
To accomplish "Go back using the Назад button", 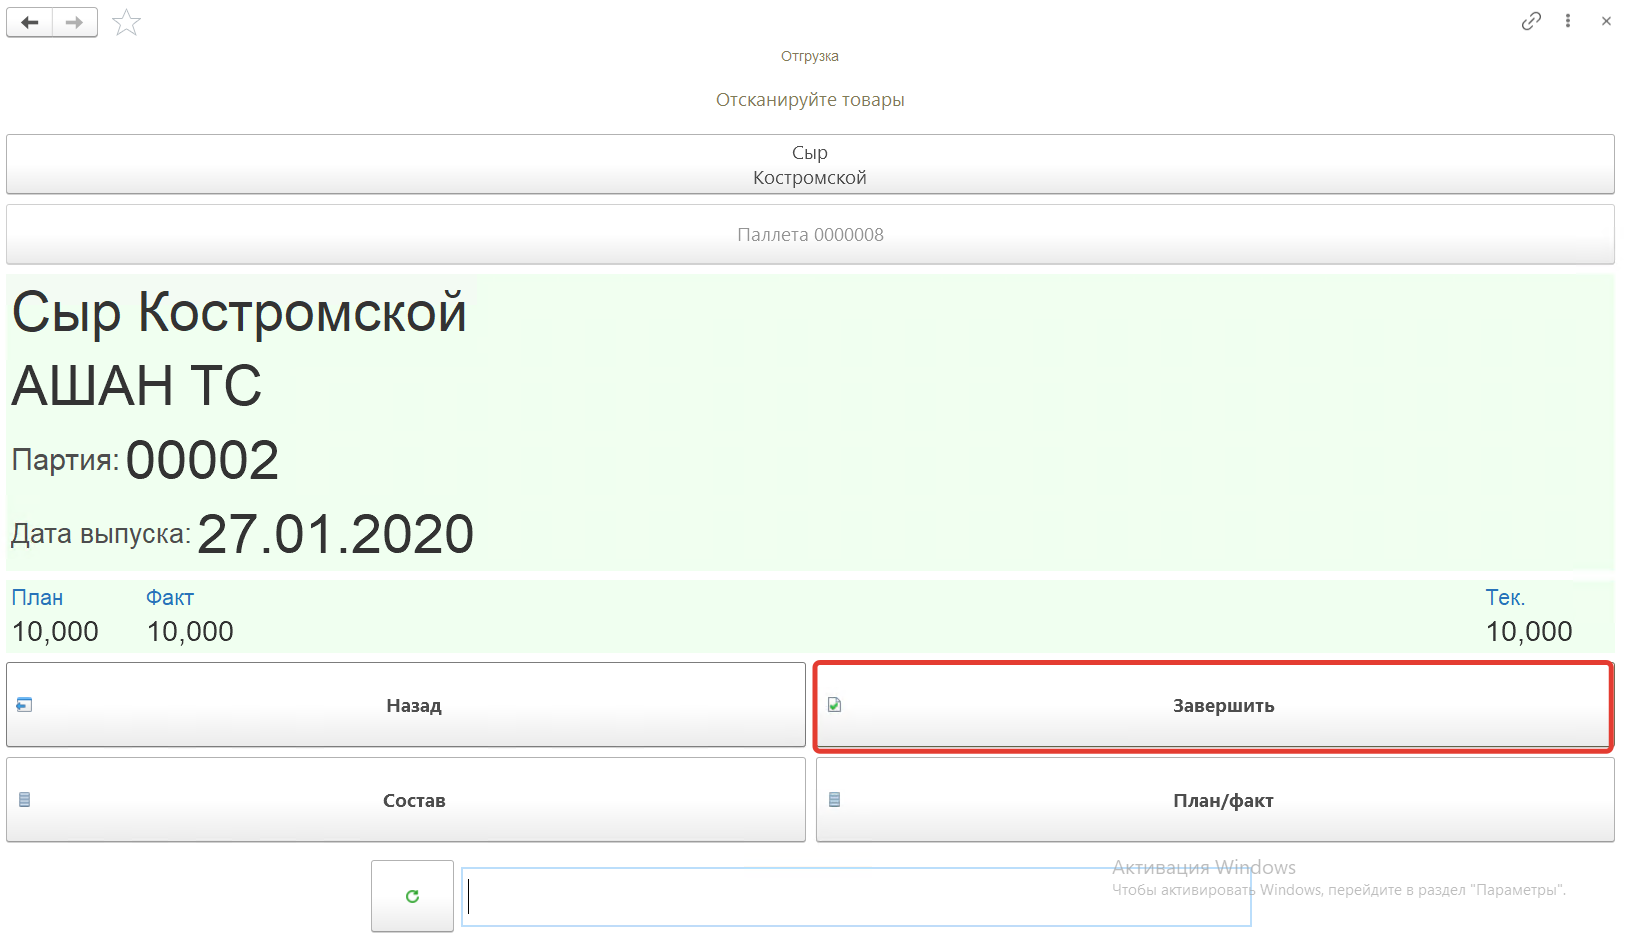I will click(406, 705).
